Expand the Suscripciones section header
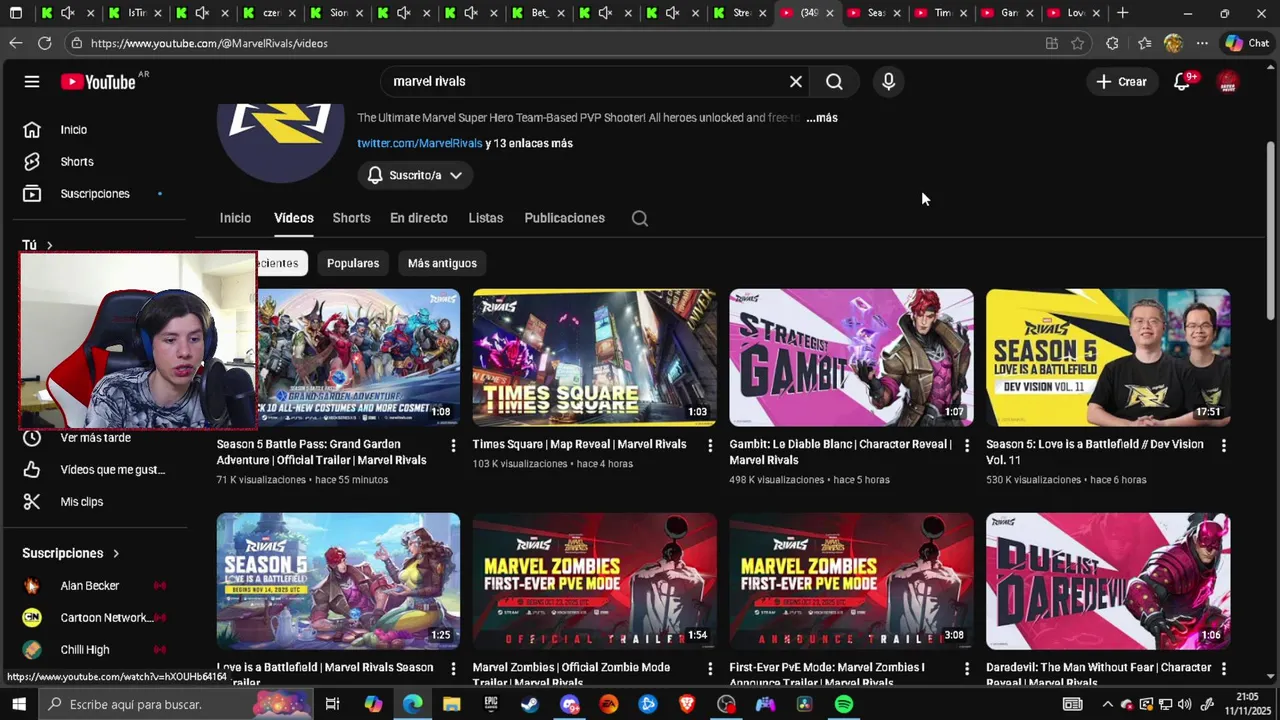The height and width of the screenshot is (720, 1280). [x=71, y=553]
